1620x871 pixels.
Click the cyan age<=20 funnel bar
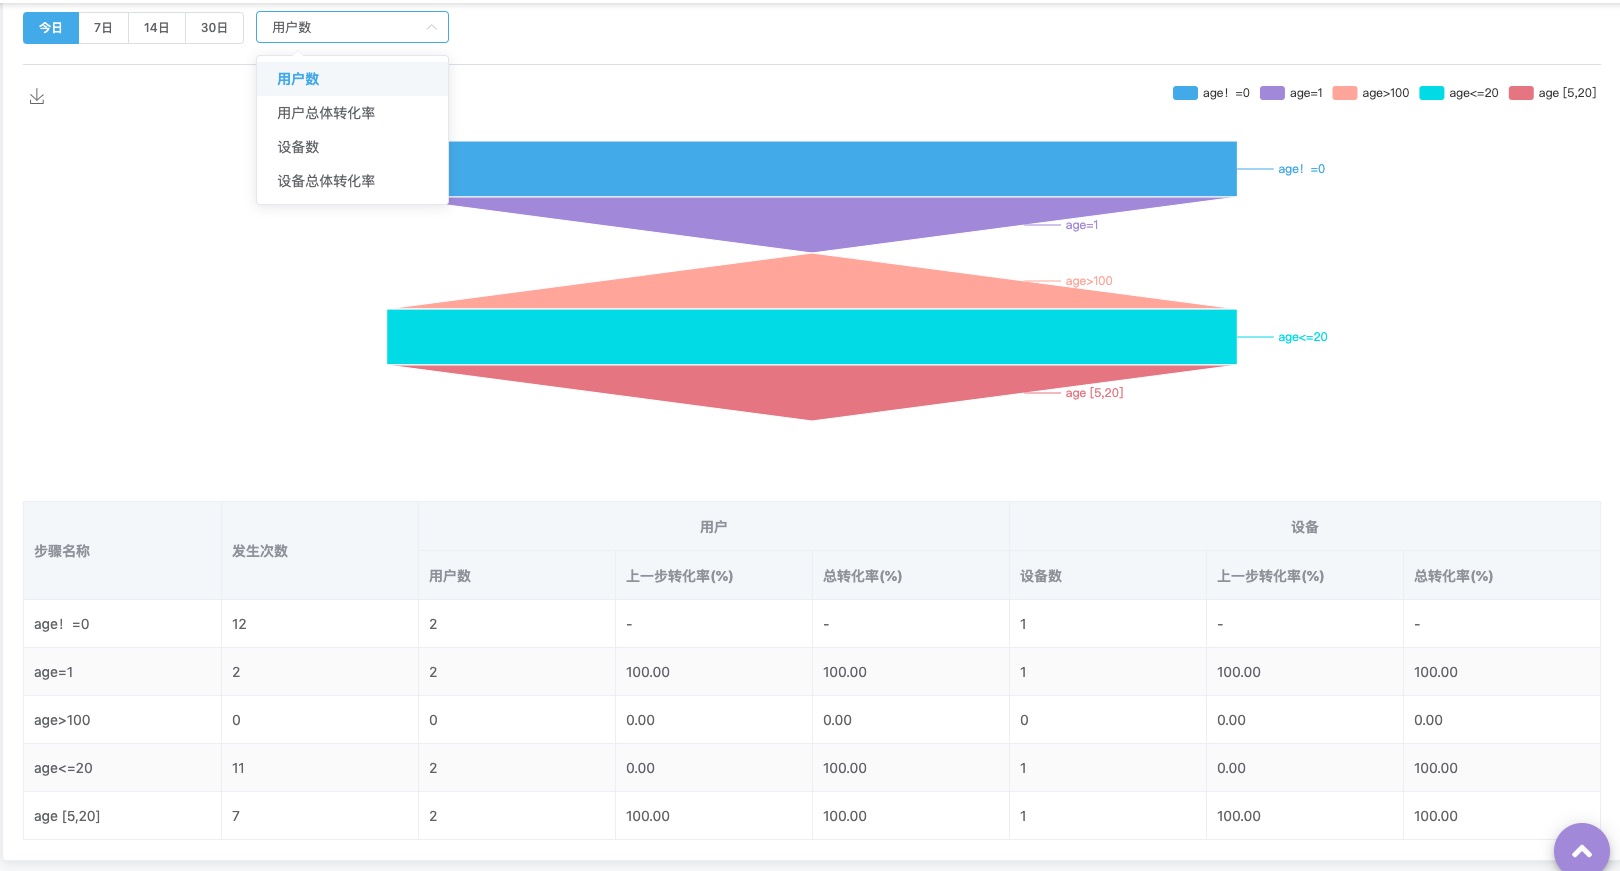(x=812, y=337)
